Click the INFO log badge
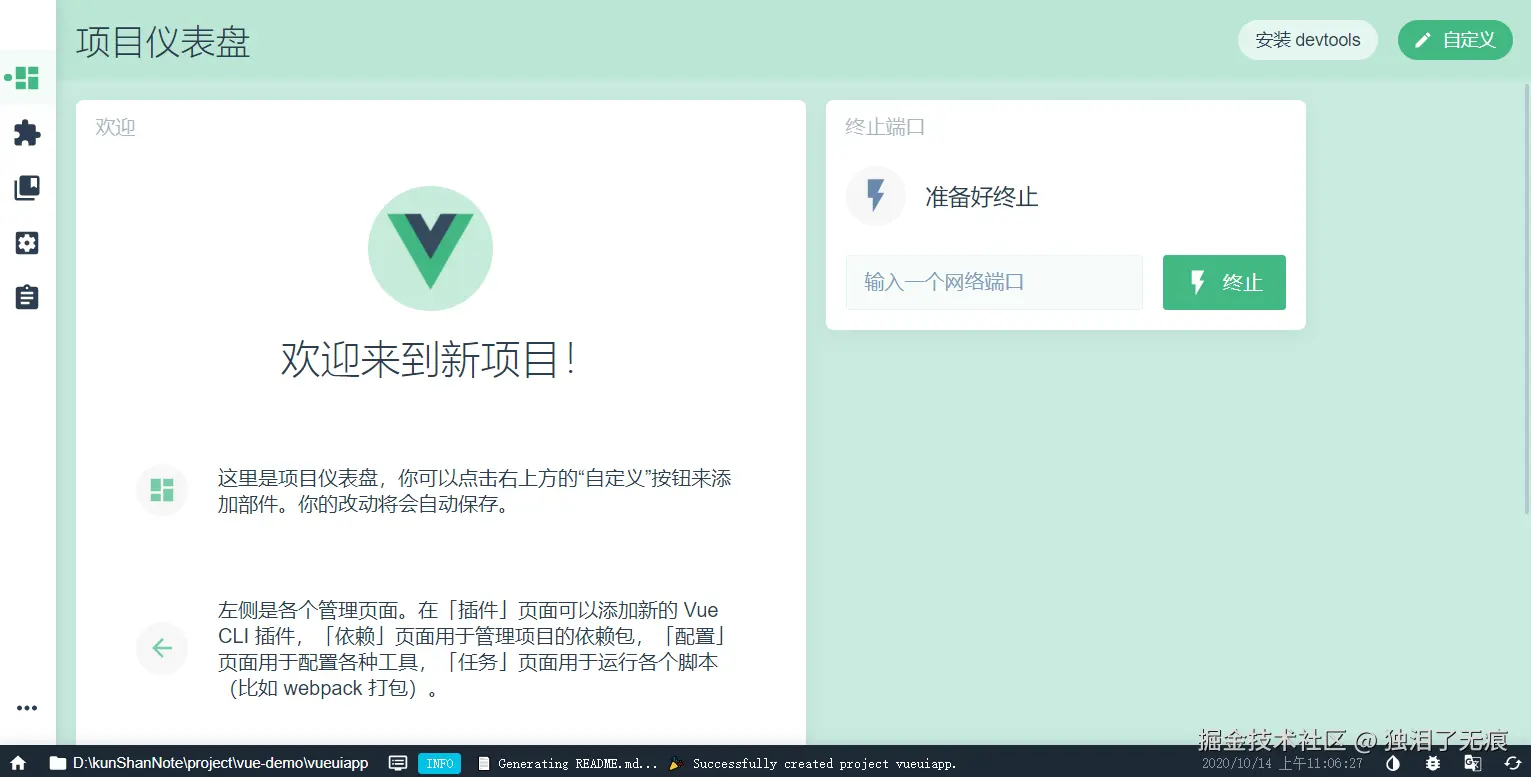 [x=439, y=763]
